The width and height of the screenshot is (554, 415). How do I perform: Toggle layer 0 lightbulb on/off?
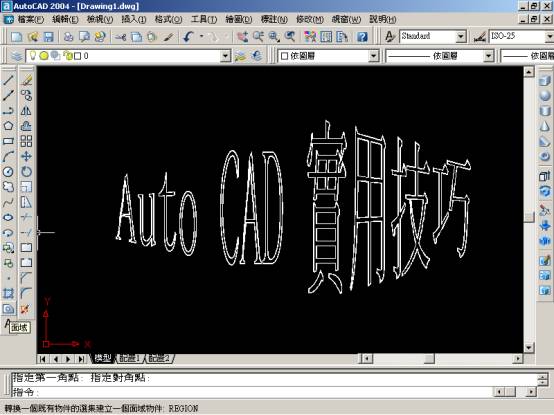point(33,55)
